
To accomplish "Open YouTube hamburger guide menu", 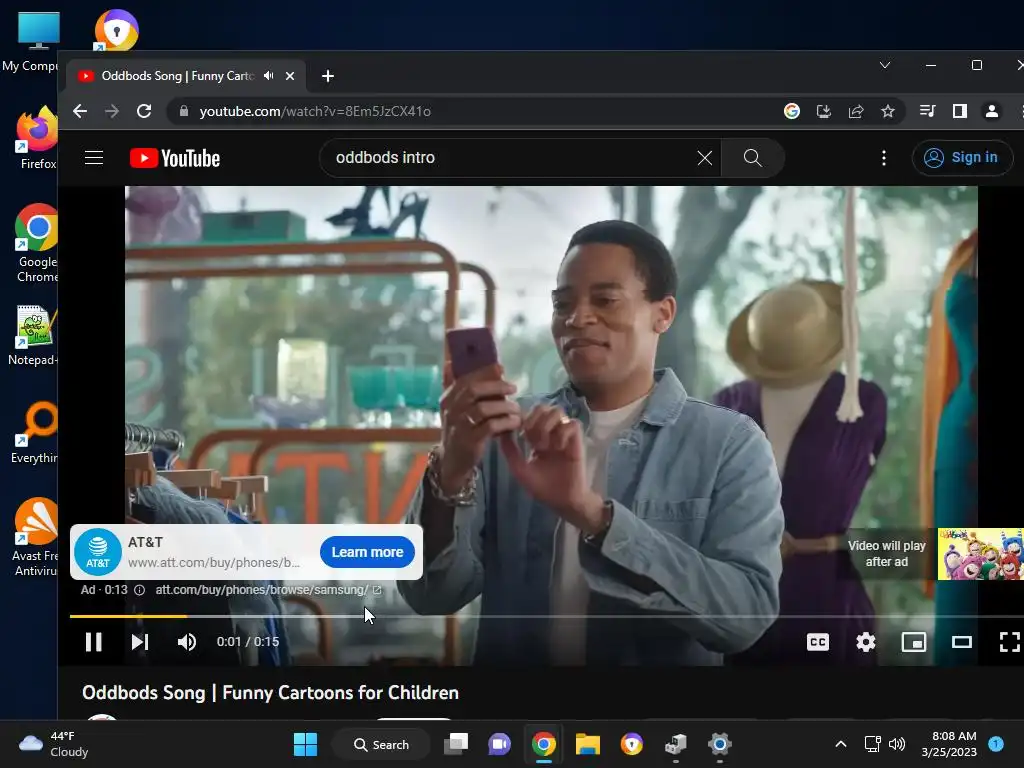I will pyautogui.click(x=94, y=157).
